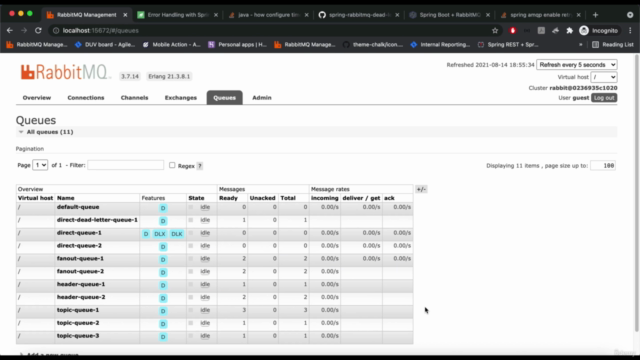Open the default-queue link

pos(78,207)
